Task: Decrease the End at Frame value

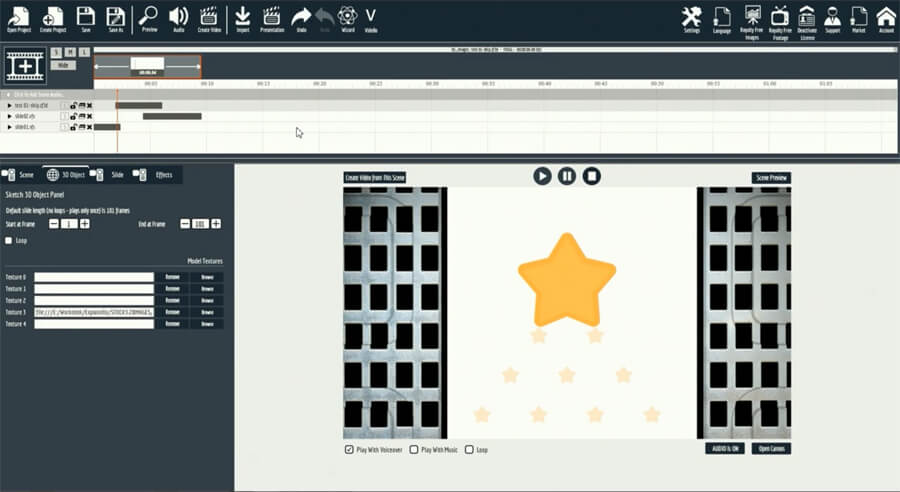Action: pyautogui.click(x=185, y=224)
